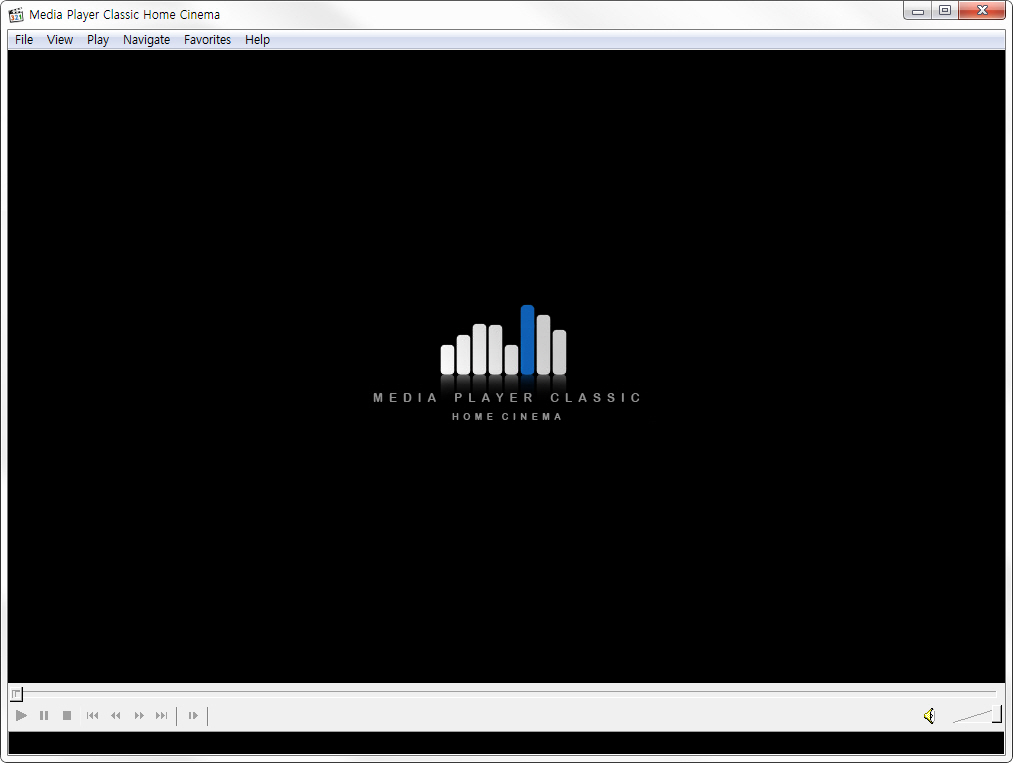This screenshot has width=1013, height=763.
Task: Skip to previous track icon
Action: (92, 715)
